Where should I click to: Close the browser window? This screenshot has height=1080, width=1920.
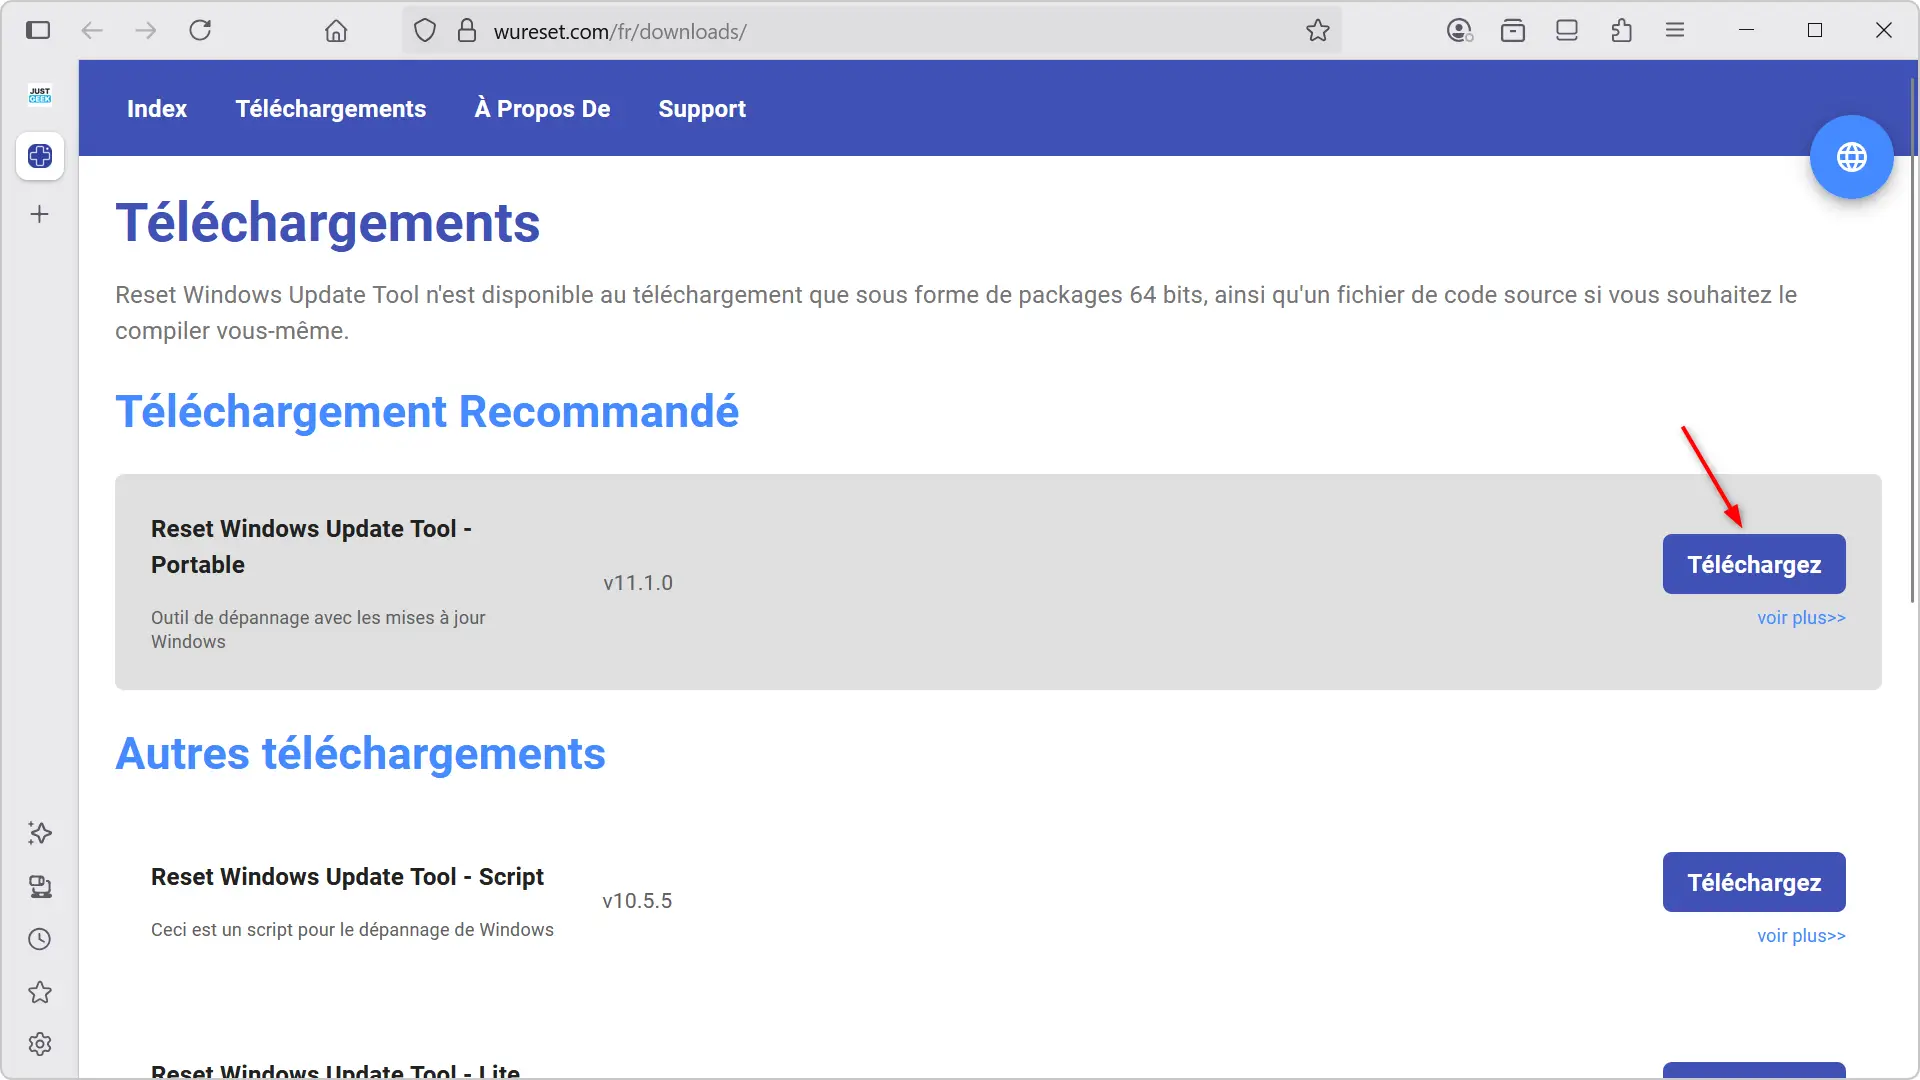[1884, 30]
